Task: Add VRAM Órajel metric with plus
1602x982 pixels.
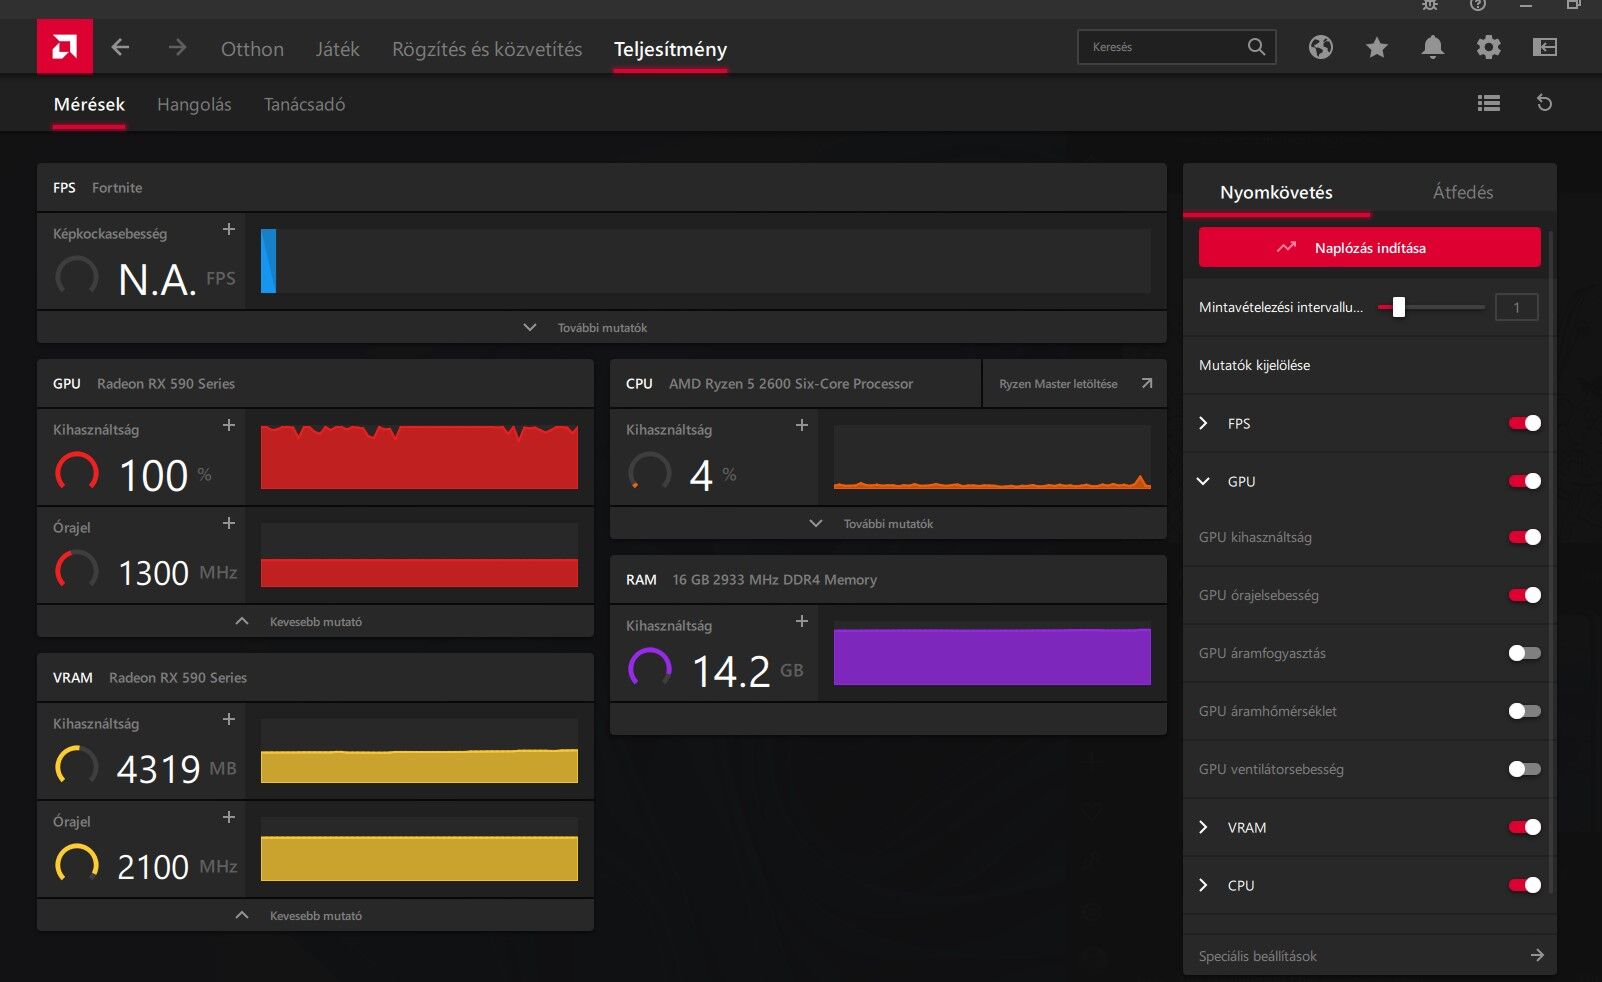Action: point(229,817)
